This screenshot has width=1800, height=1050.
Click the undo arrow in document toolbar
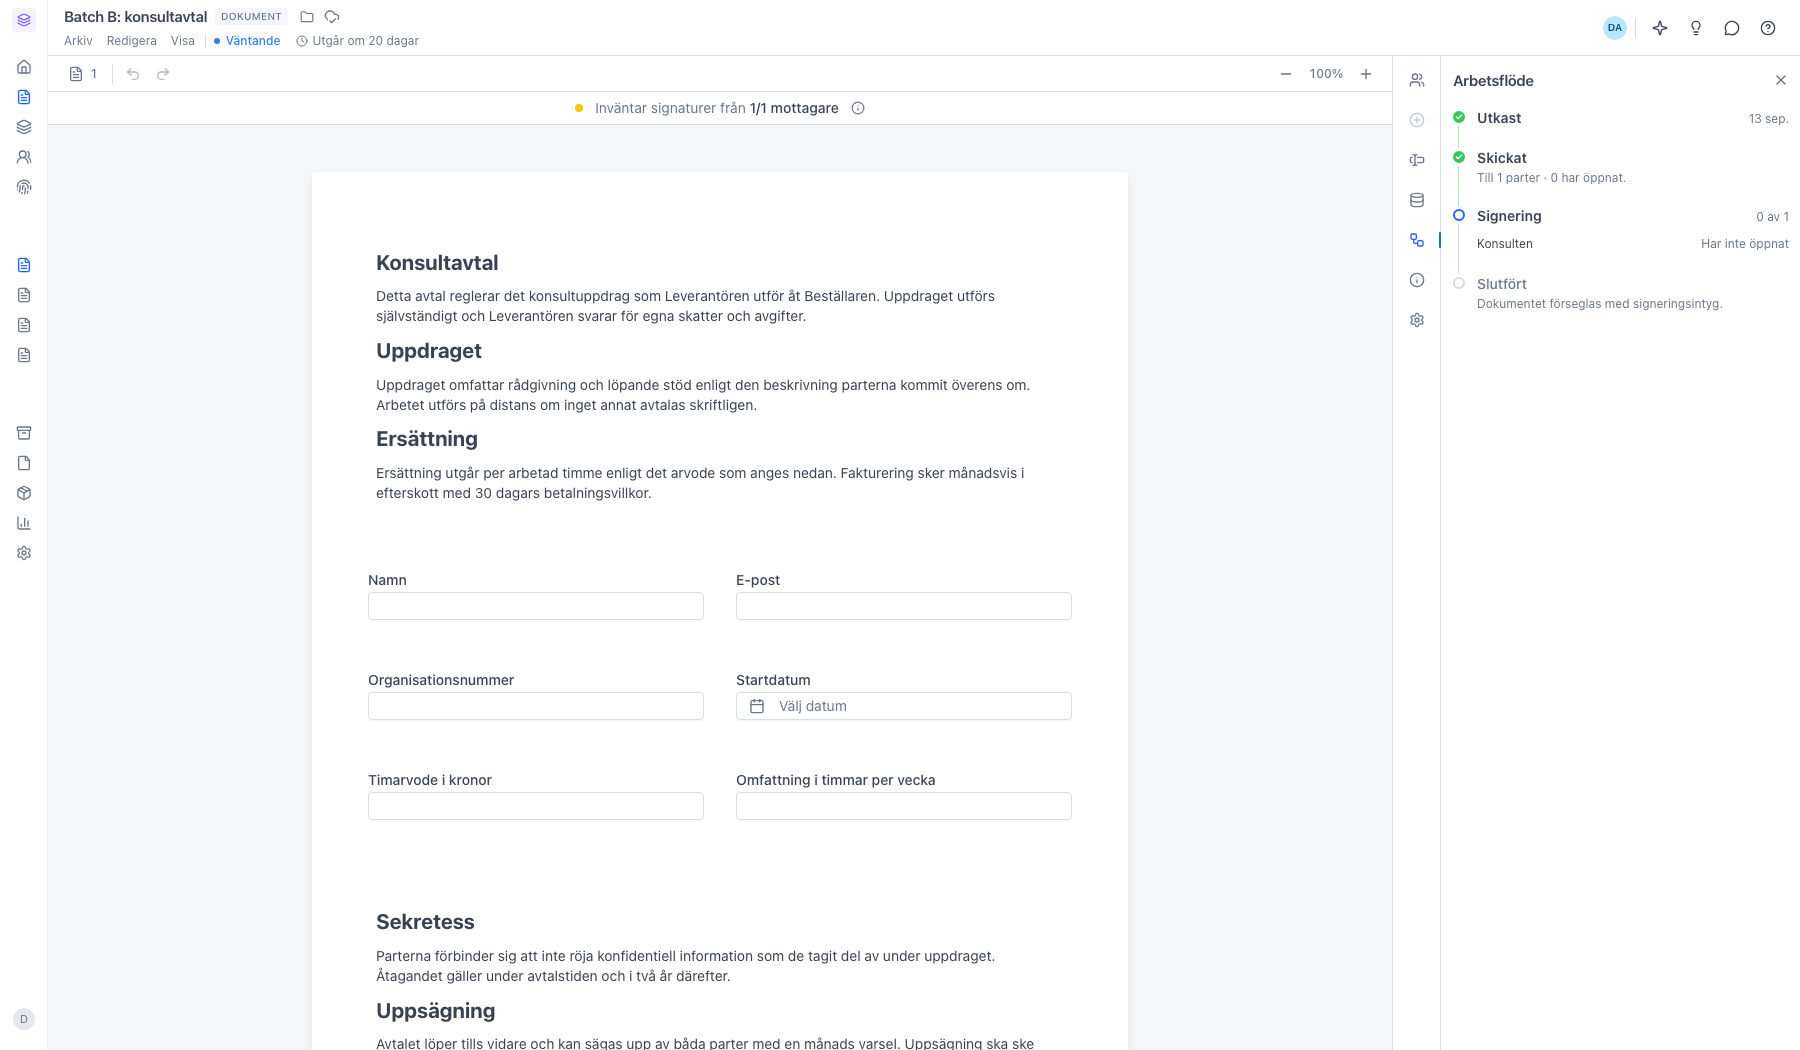133,74
